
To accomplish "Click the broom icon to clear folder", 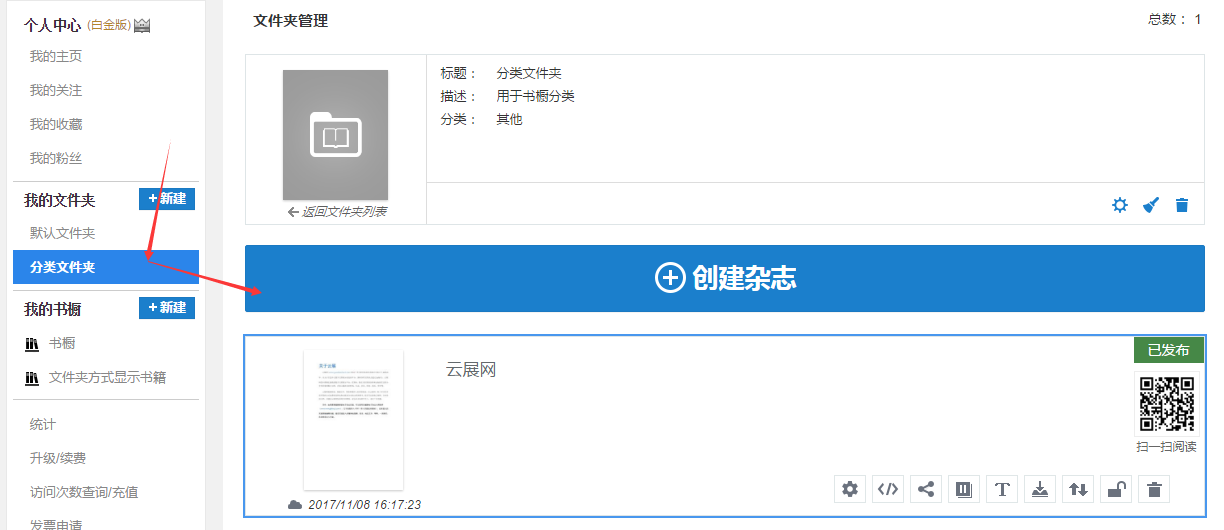I will (x=1151, y=205).
